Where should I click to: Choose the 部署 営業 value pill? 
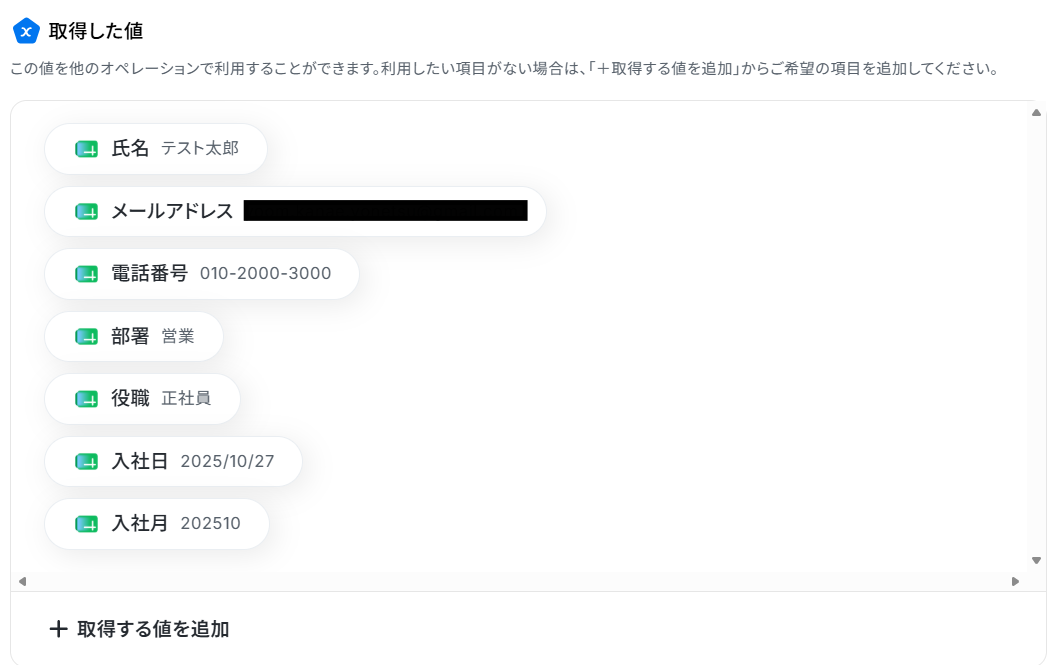coord(134,337)
